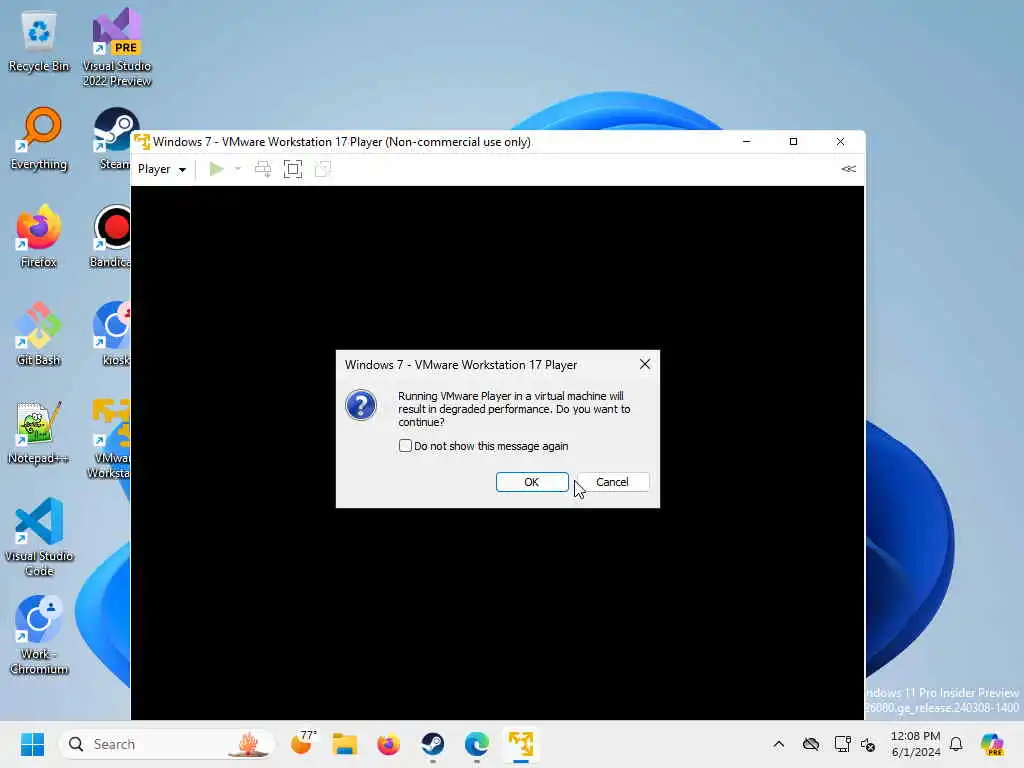Click Send Ctrl+Alt+Del toolbar icon
1024x768 pixels.
point(263,169)
